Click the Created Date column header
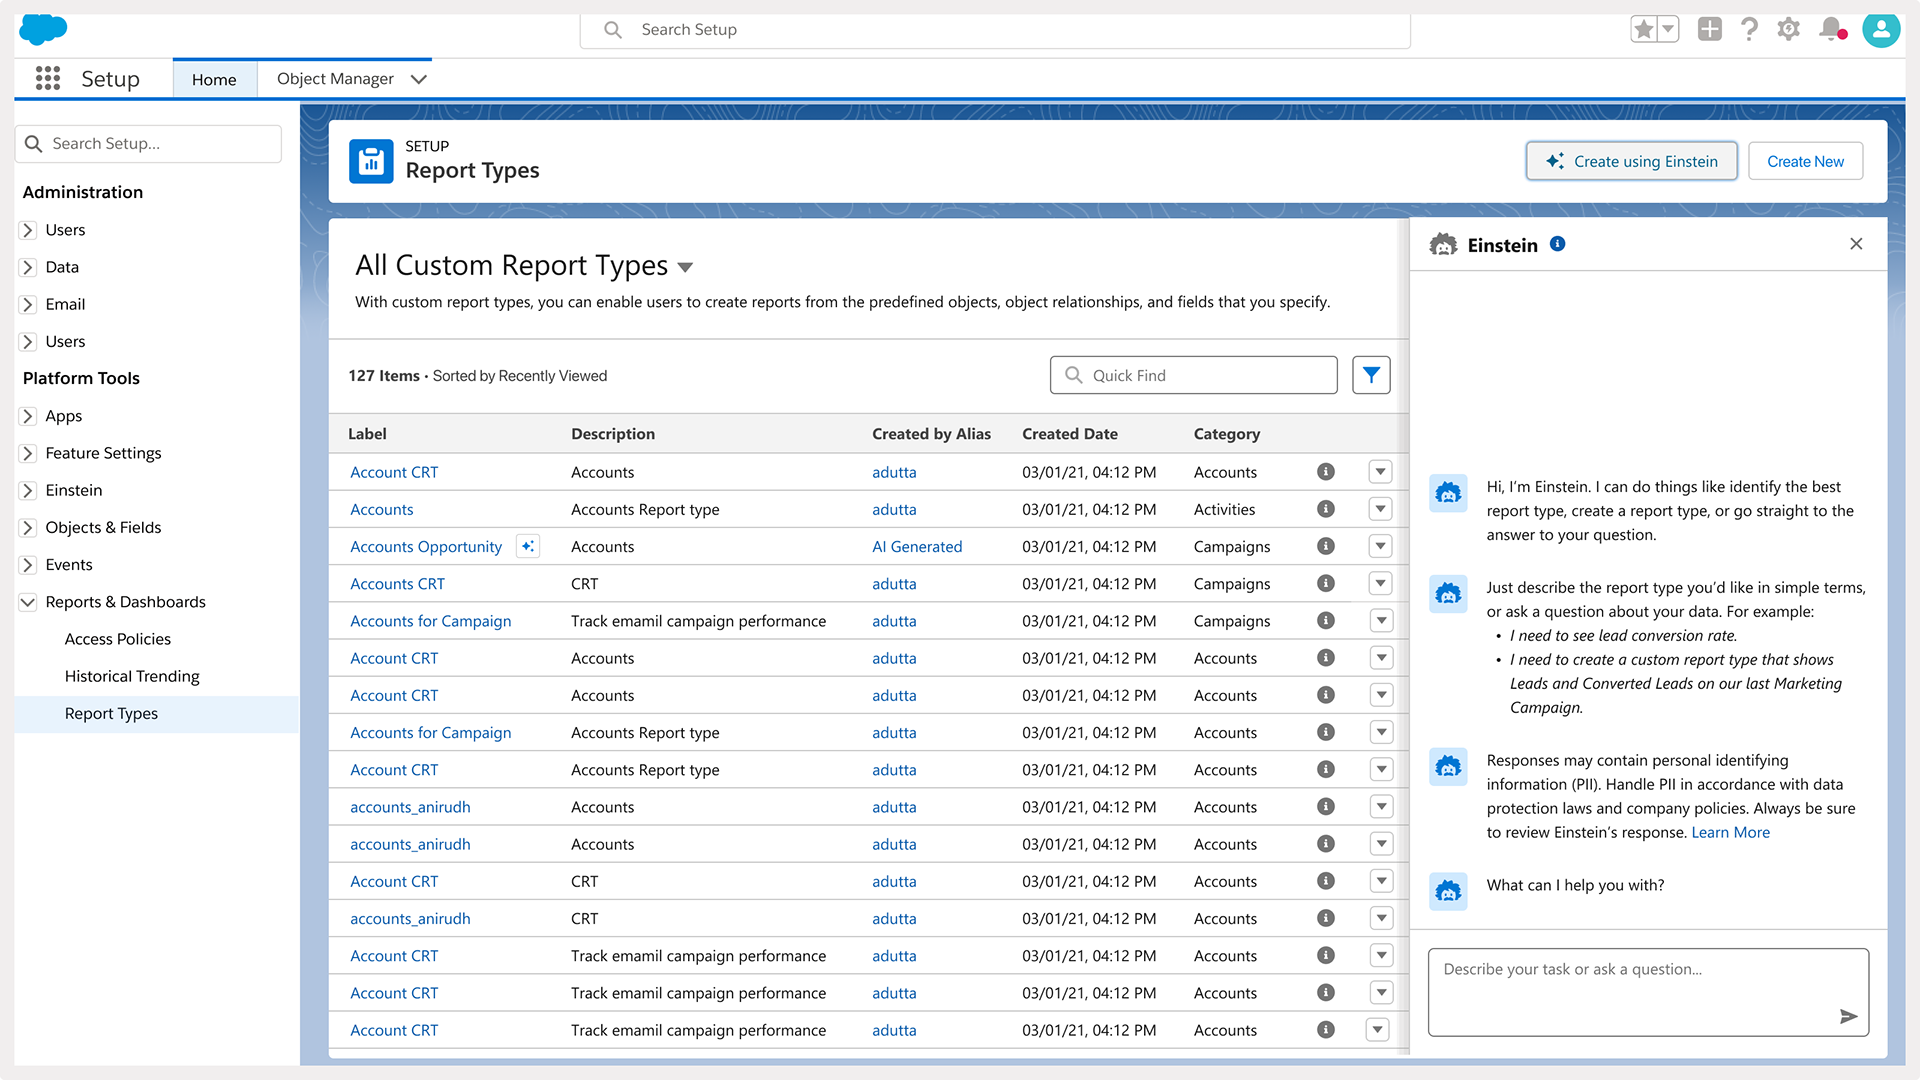This screenshot has width=1920, height=1080. pyautogui.click(x=1069, y=434)
